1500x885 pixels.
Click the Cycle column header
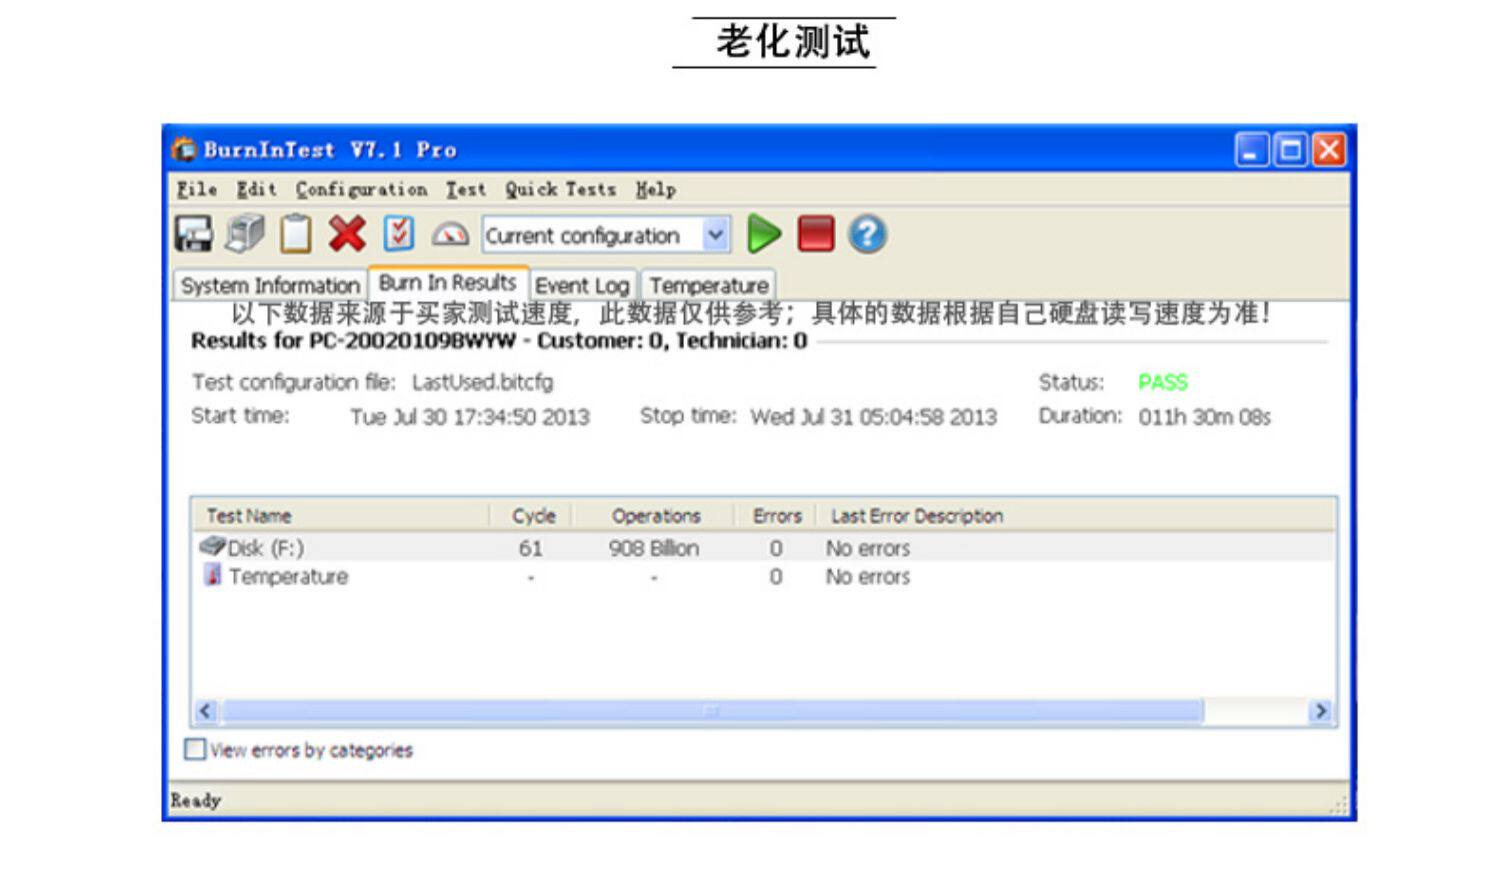(x=531, y=515)
